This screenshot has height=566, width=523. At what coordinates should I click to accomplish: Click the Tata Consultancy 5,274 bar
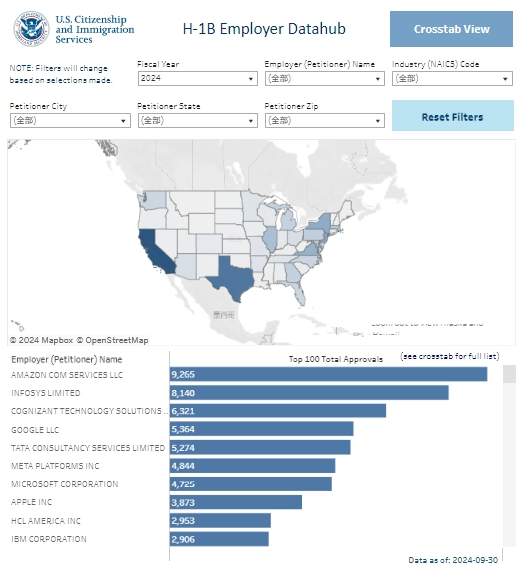point(260,447)
